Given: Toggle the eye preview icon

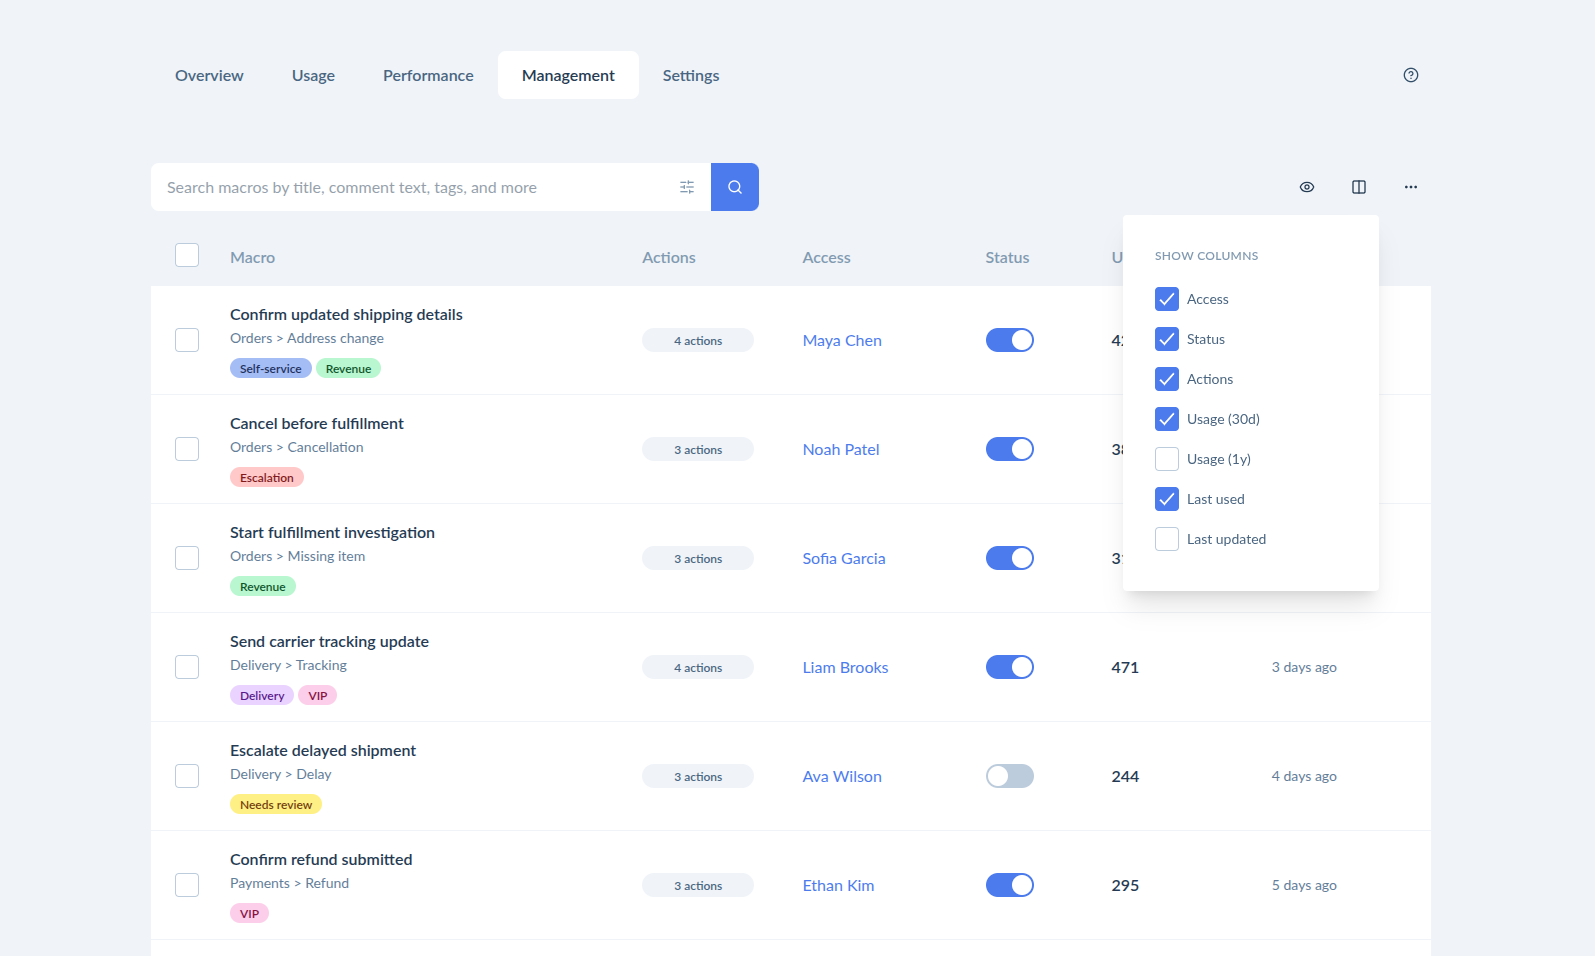Looking at the screenshot, I should [x=1307, y=187].
